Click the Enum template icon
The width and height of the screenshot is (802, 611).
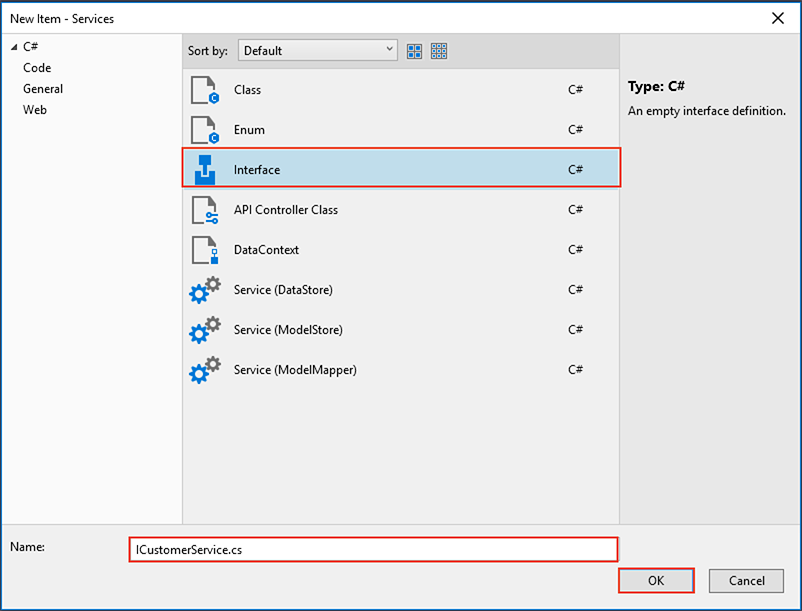point(204,130)
